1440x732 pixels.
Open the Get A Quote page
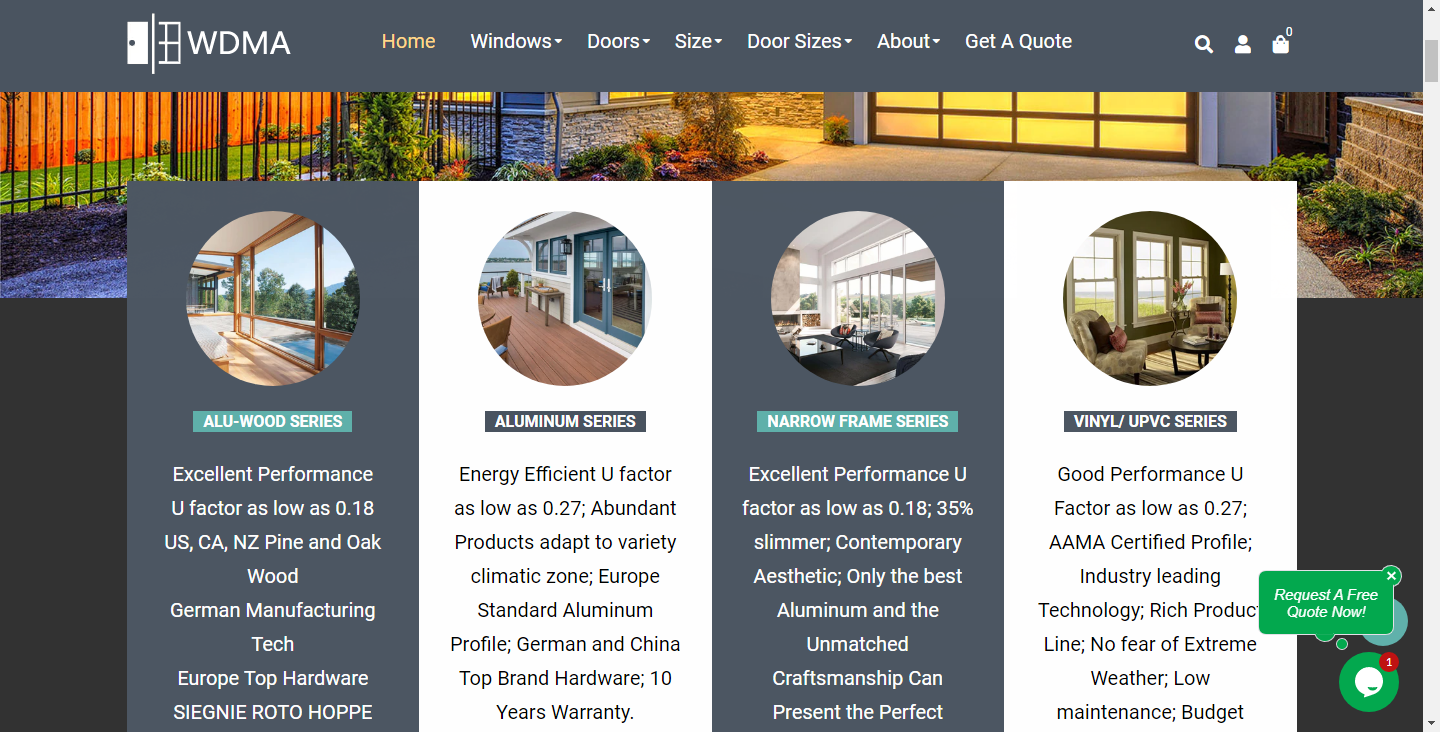(1018, 41)
